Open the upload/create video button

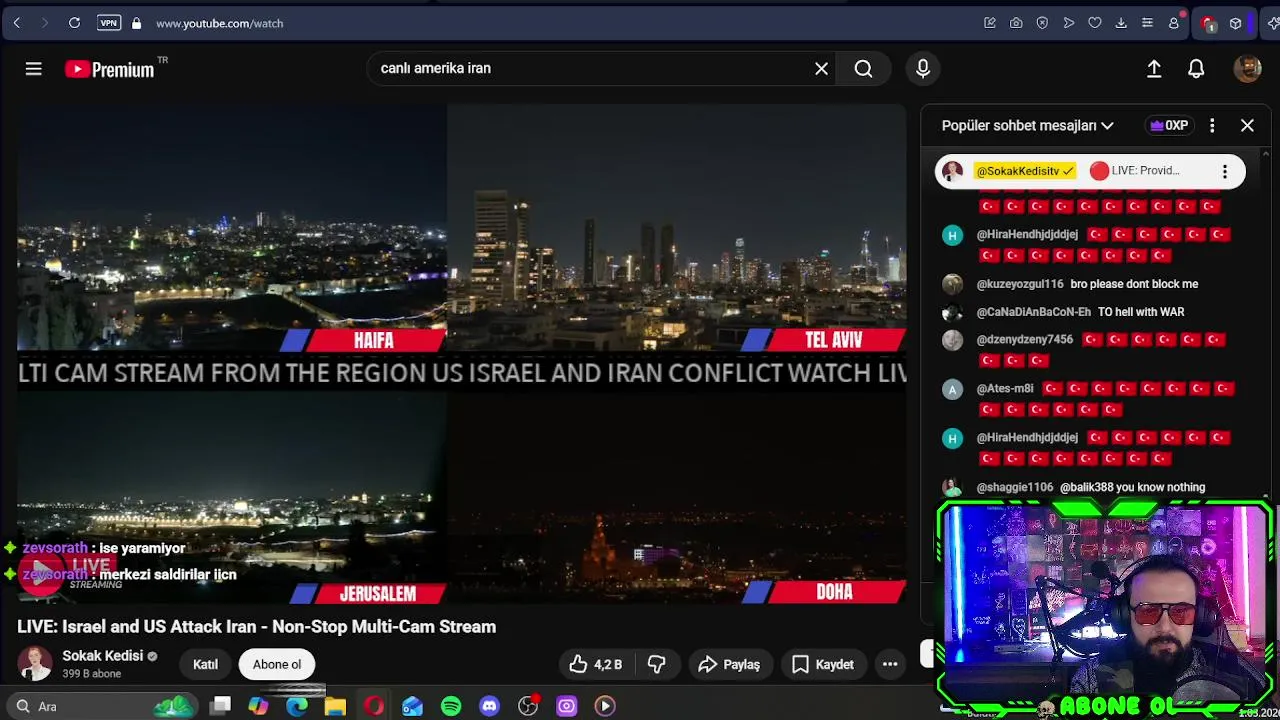[1154, 68]
